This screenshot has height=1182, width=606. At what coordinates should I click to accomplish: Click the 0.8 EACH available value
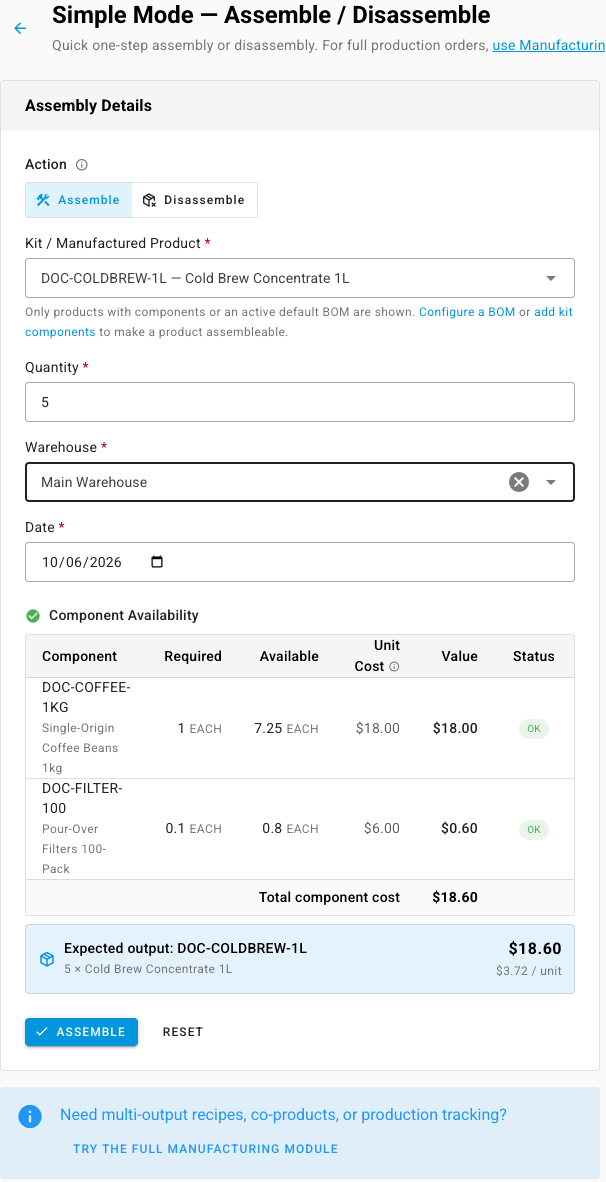[290, 828]
